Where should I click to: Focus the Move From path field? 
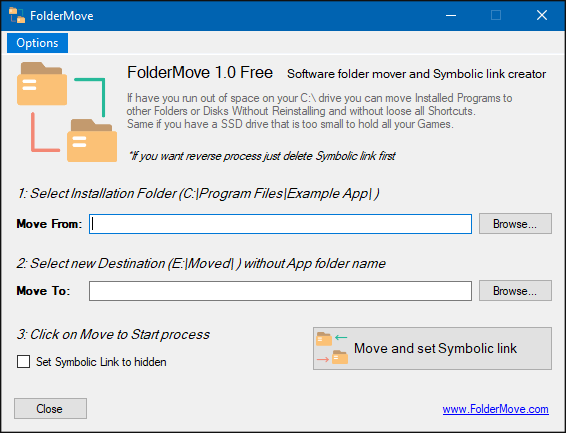280,224
